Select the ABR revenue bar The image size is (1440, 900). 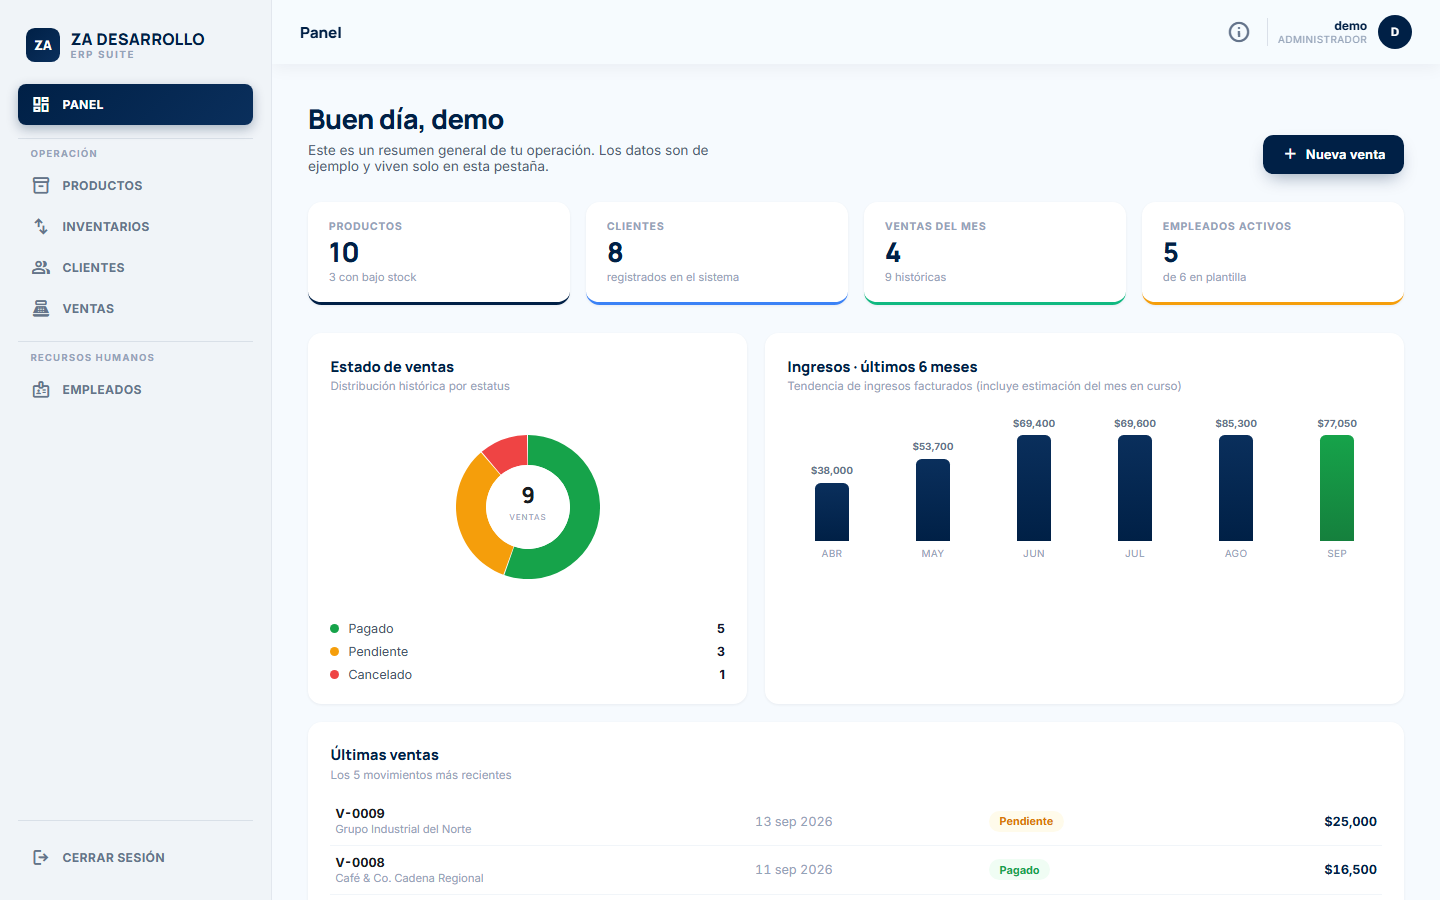[832, 512]
